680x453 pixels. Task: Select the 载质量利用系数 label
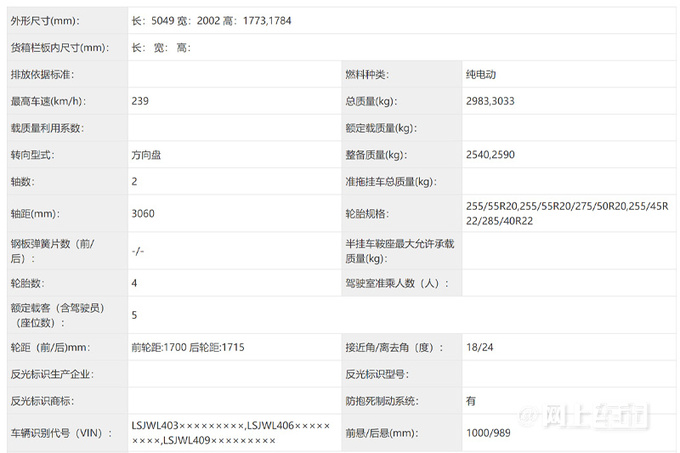47,128
